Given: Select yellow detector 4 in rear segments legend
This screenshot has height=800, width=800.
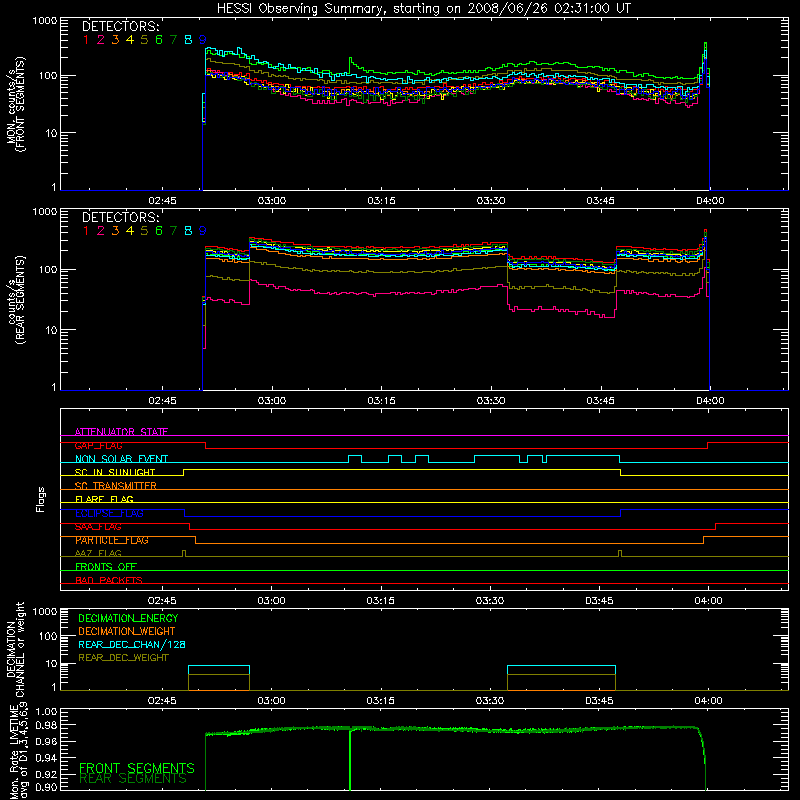Looking at the screenshot, I should (130, 231).
